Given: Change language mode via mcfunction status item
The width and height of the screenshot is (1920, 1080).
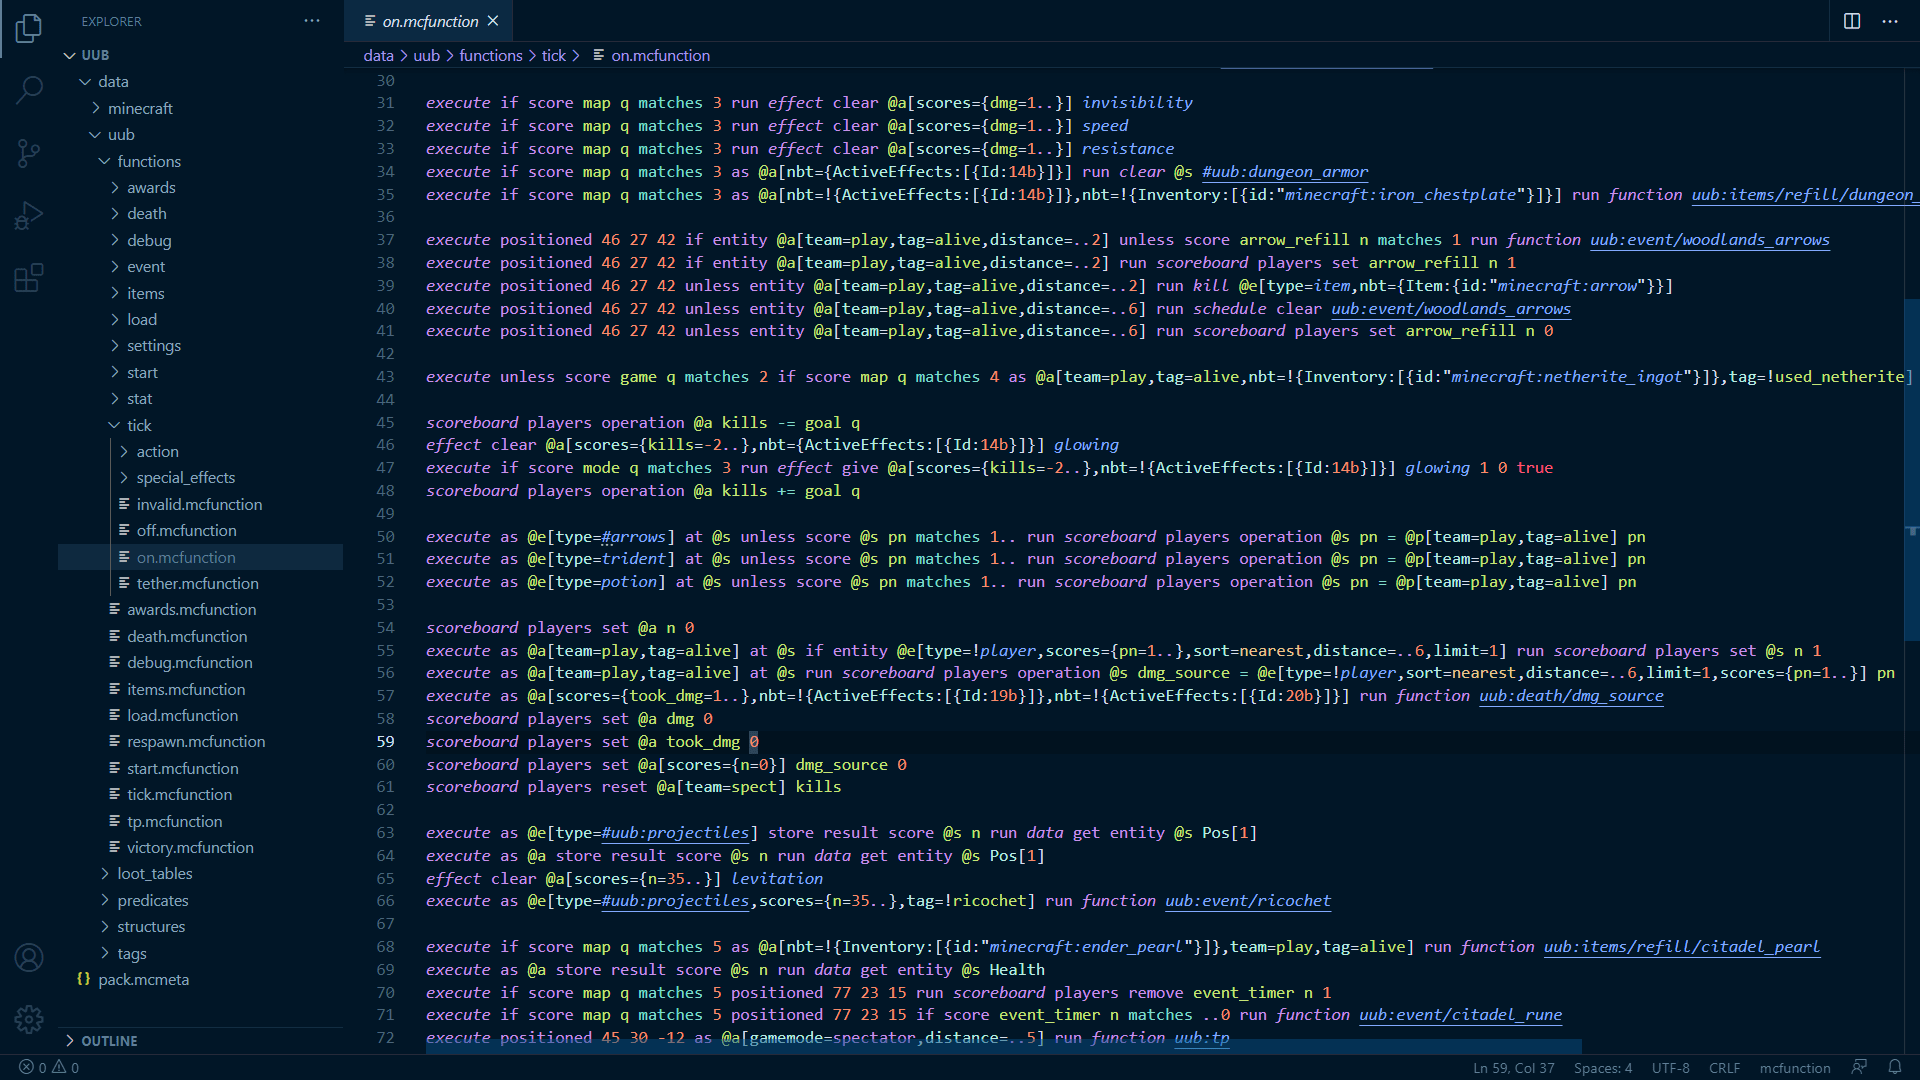Looking at the screenshot, I should pos(1794,1067).
